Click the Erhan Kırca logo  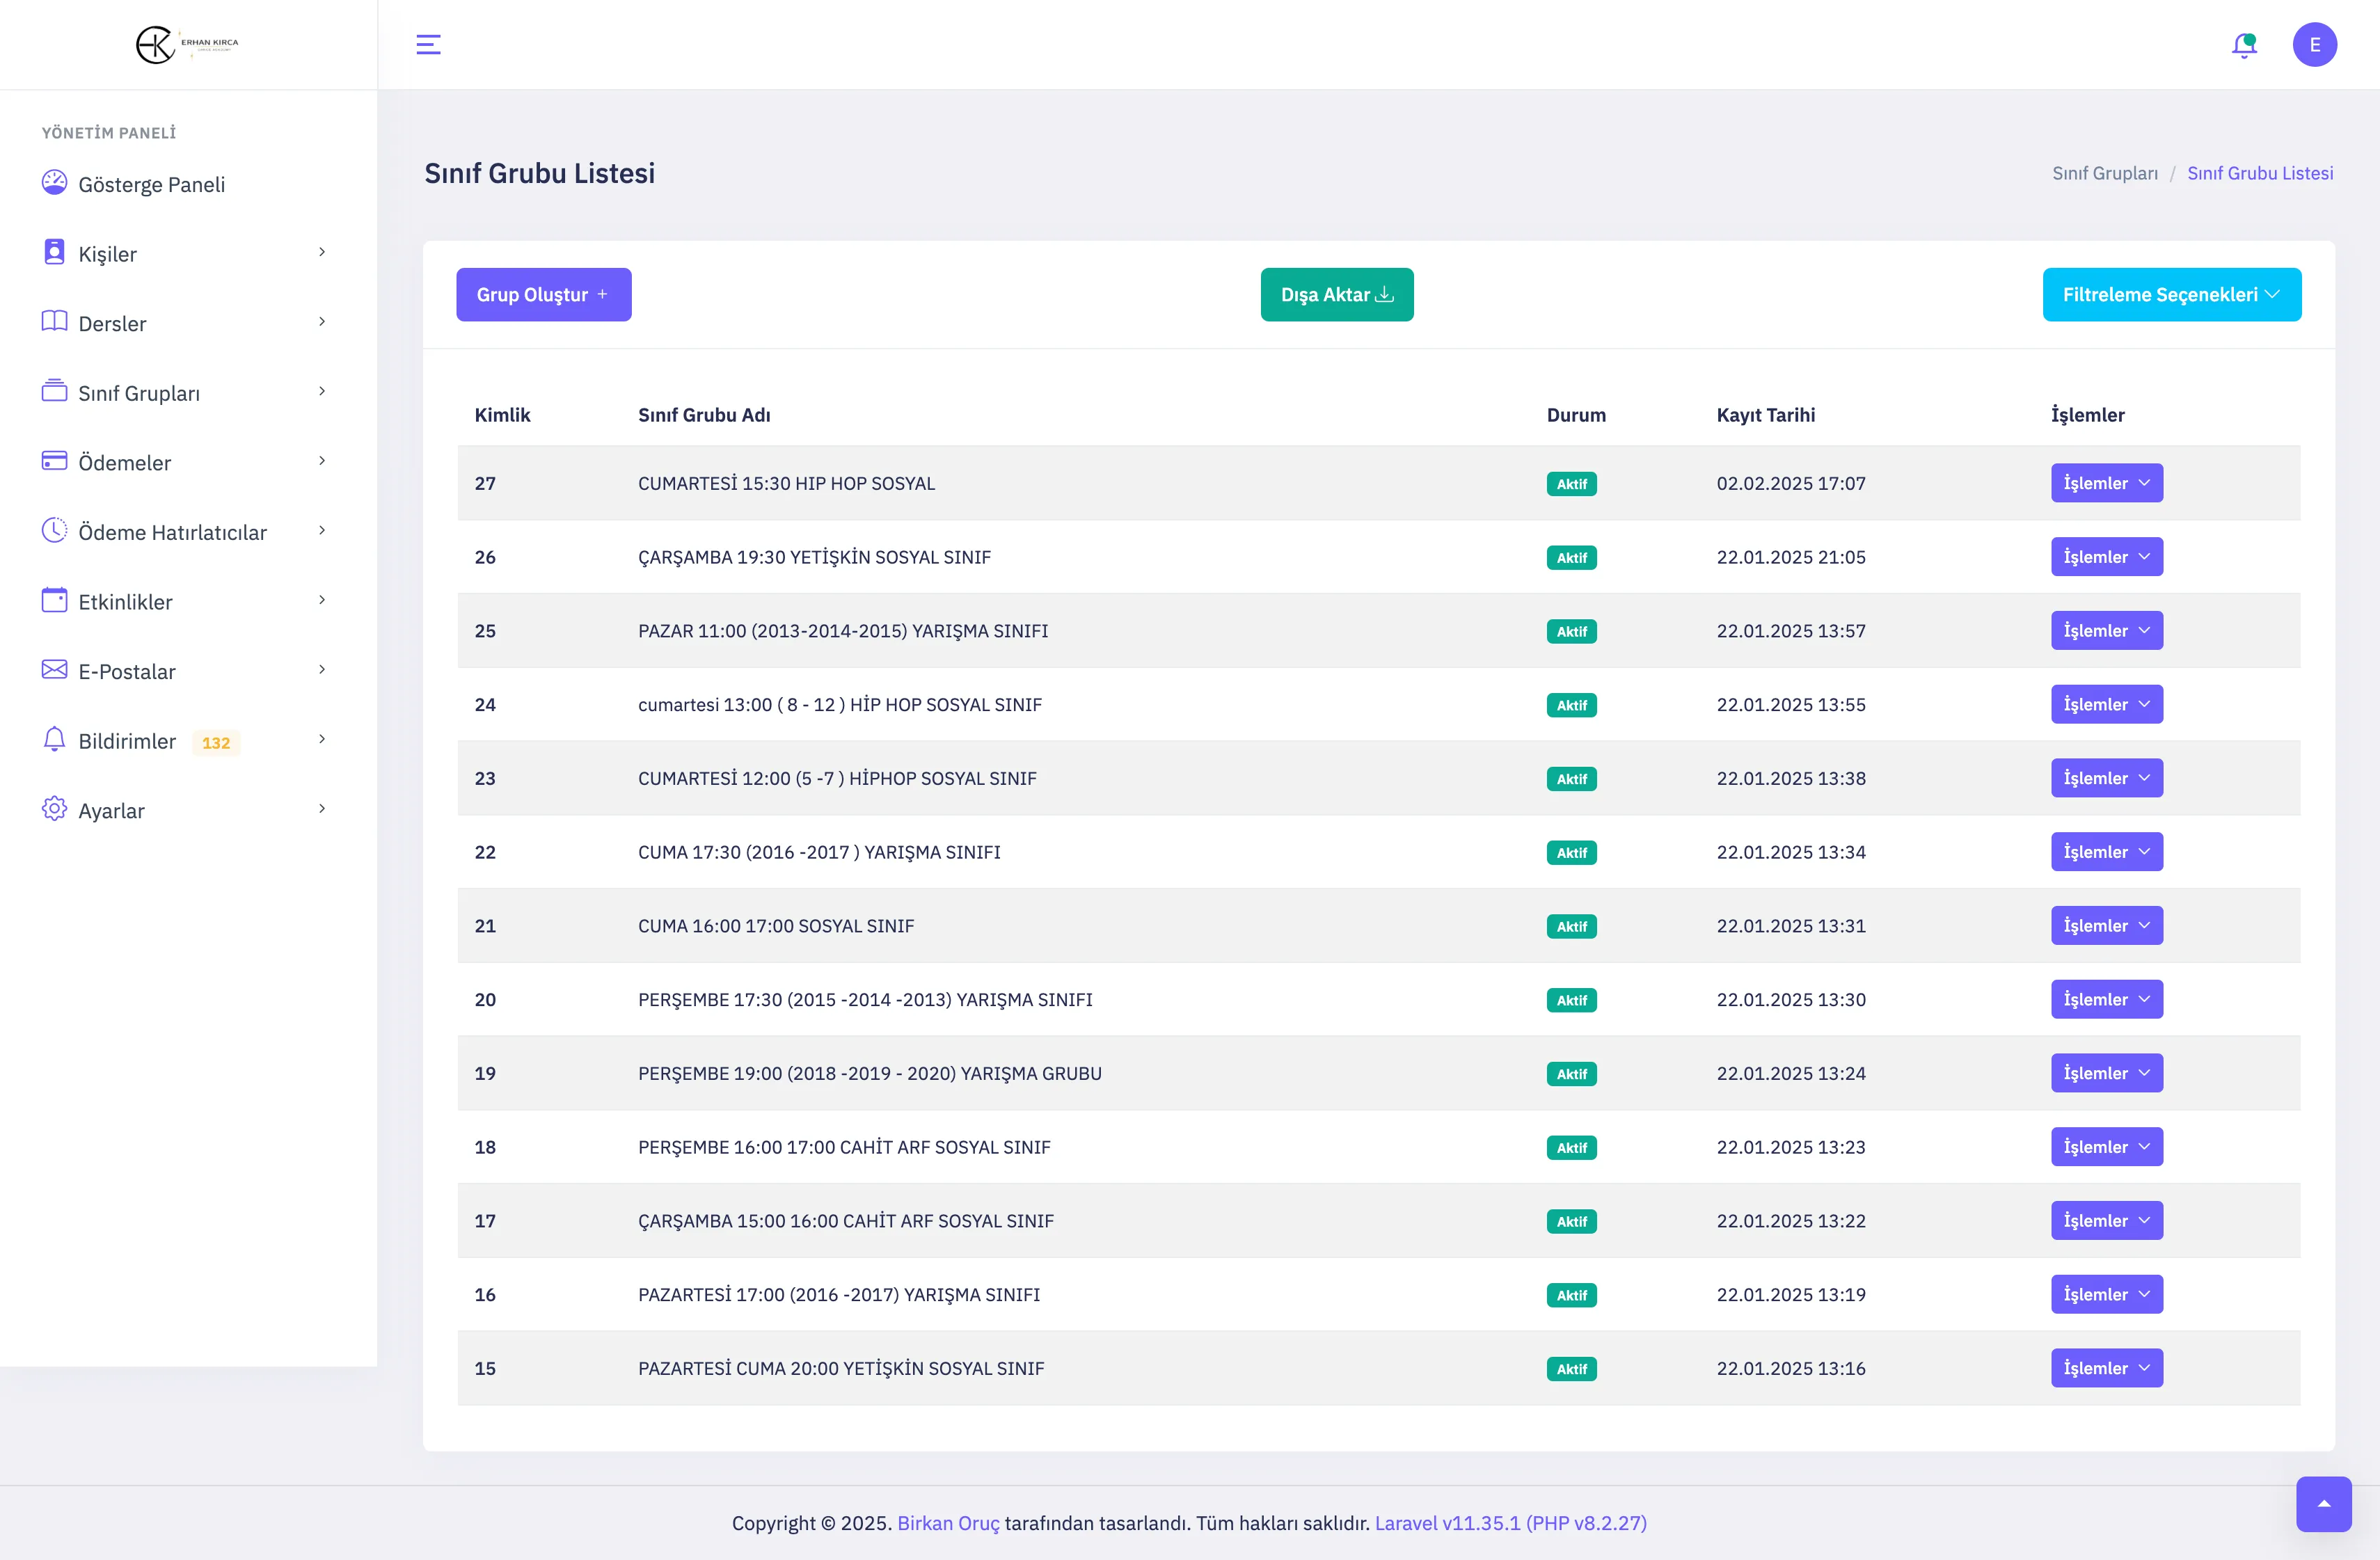tap(188, 45)
